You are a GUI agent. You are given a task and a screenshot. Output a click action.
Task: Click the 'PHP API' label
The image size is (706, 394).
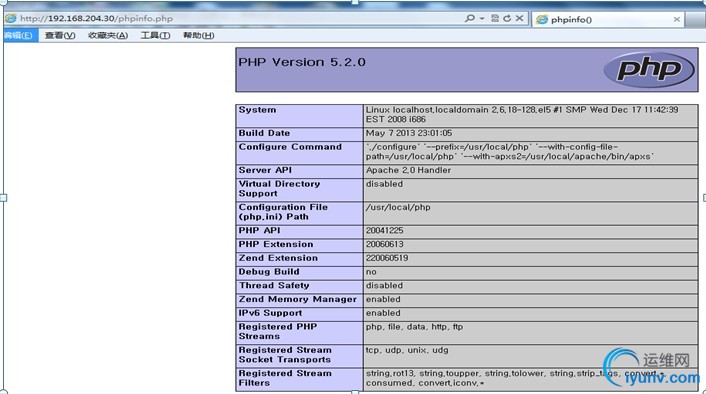coord(259,231)
